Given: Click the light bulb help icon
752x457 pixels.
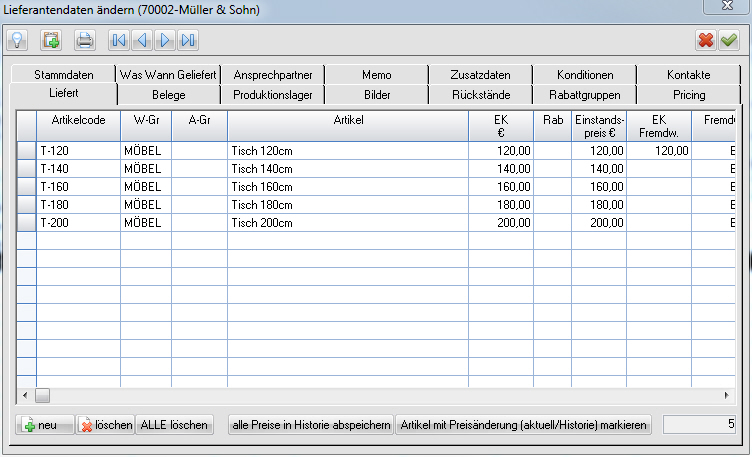Looking at the screenshot, I should [17, 40].
